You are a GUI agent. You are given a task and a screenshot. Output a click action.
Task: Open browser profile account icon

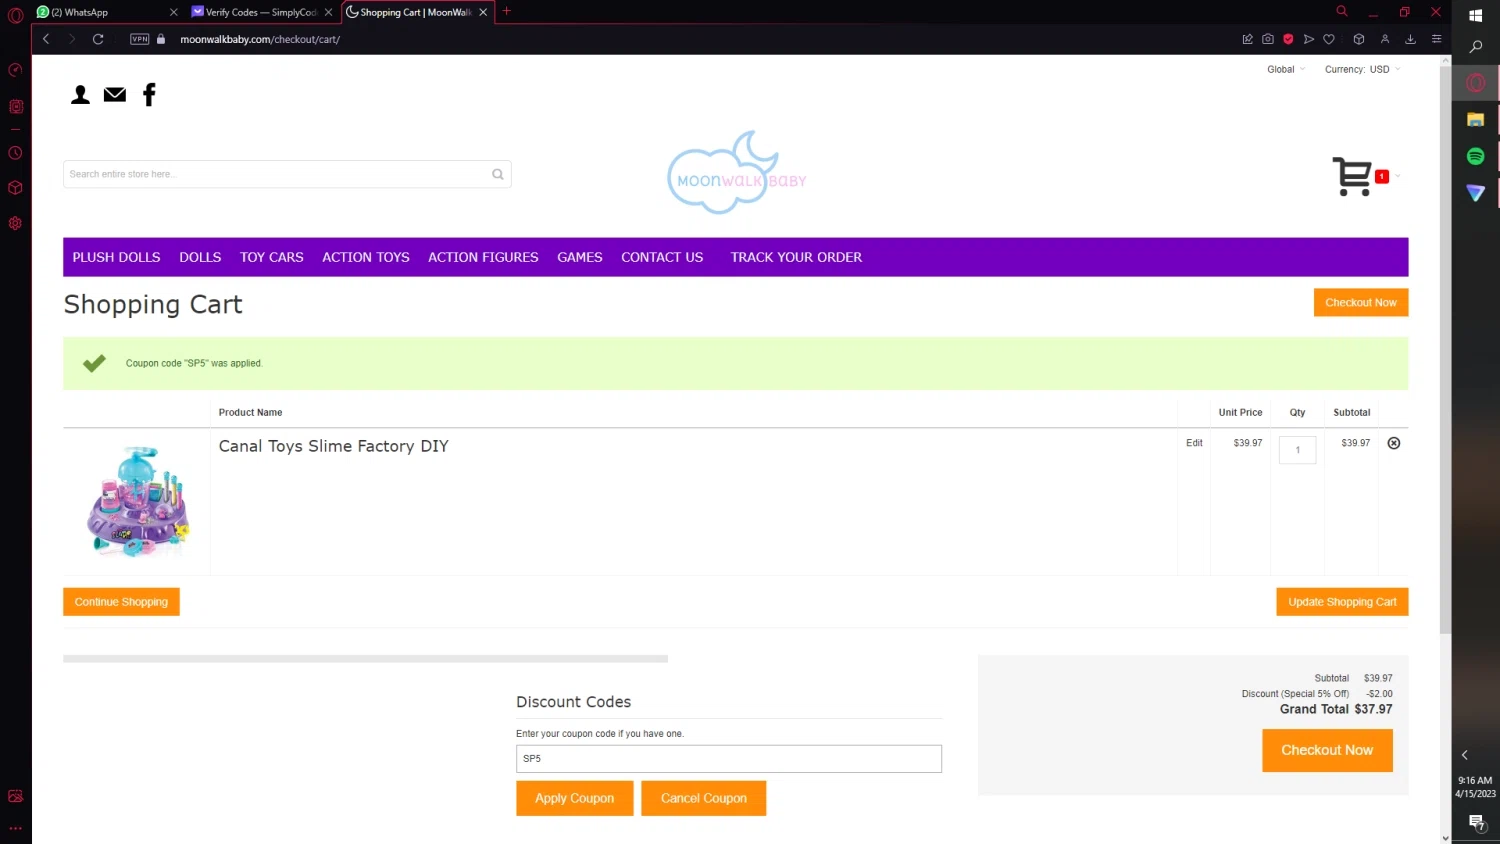point(1385,39)
